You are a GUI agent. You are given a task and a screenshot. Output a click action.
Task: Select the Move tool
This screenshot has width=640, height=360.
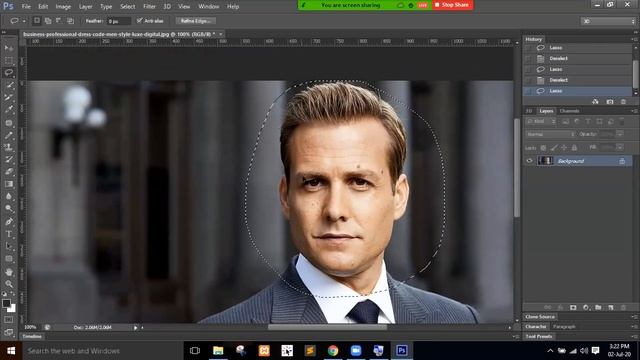[9, 48]
